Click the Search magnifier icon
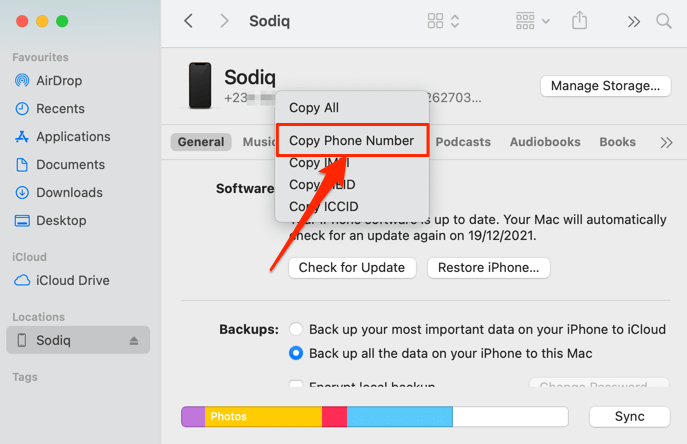 click(x=664, y=21)
